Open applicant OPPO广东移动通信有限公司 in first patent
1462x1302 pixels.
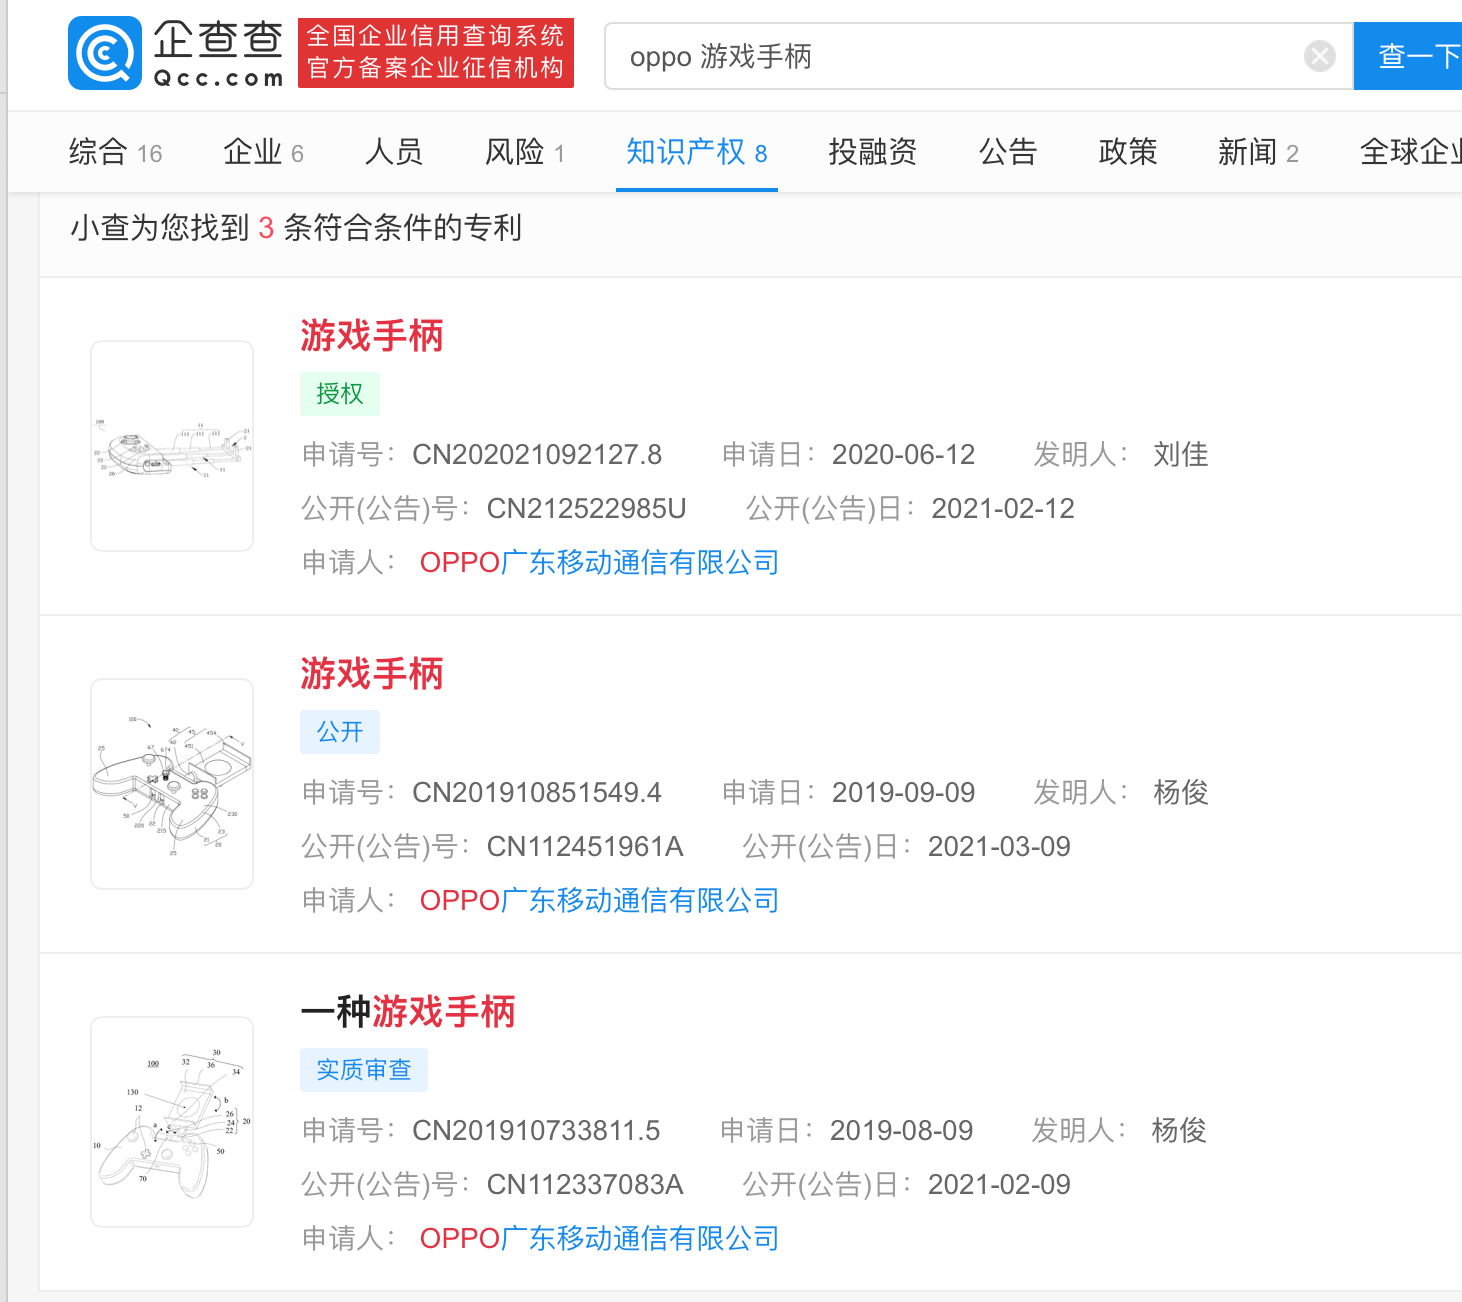point(599,563)
